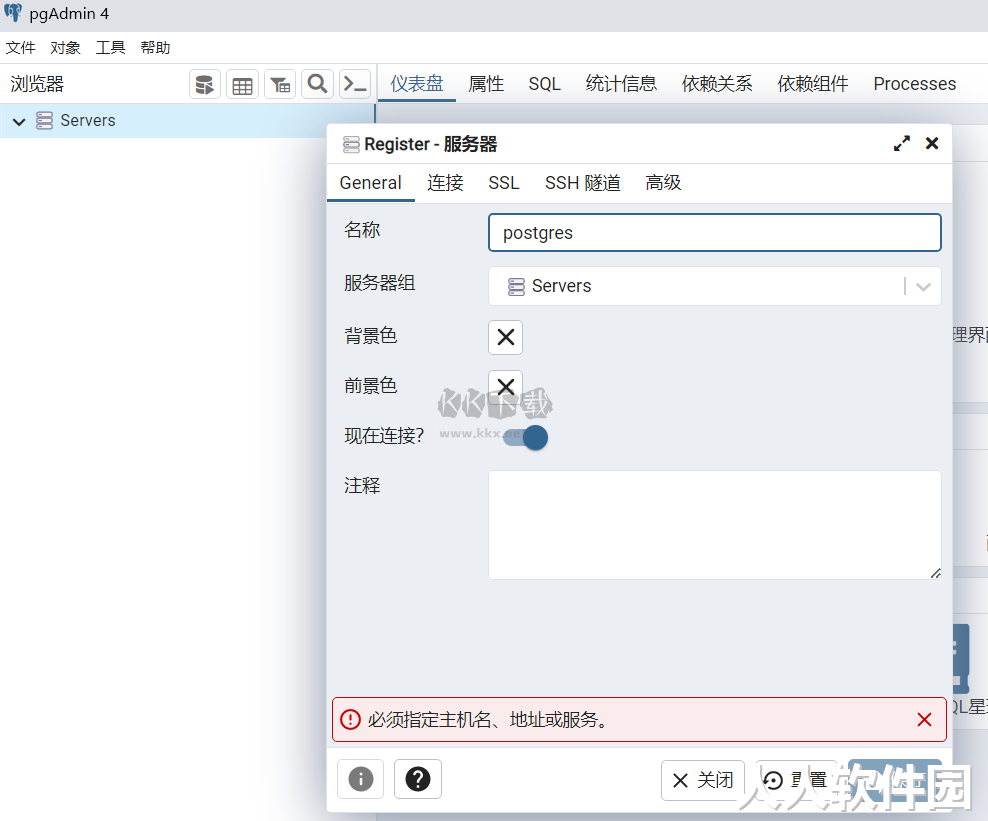988x821 pixels.
Task: Click the 服务器组 field label
Action: (x=379, y=283)
